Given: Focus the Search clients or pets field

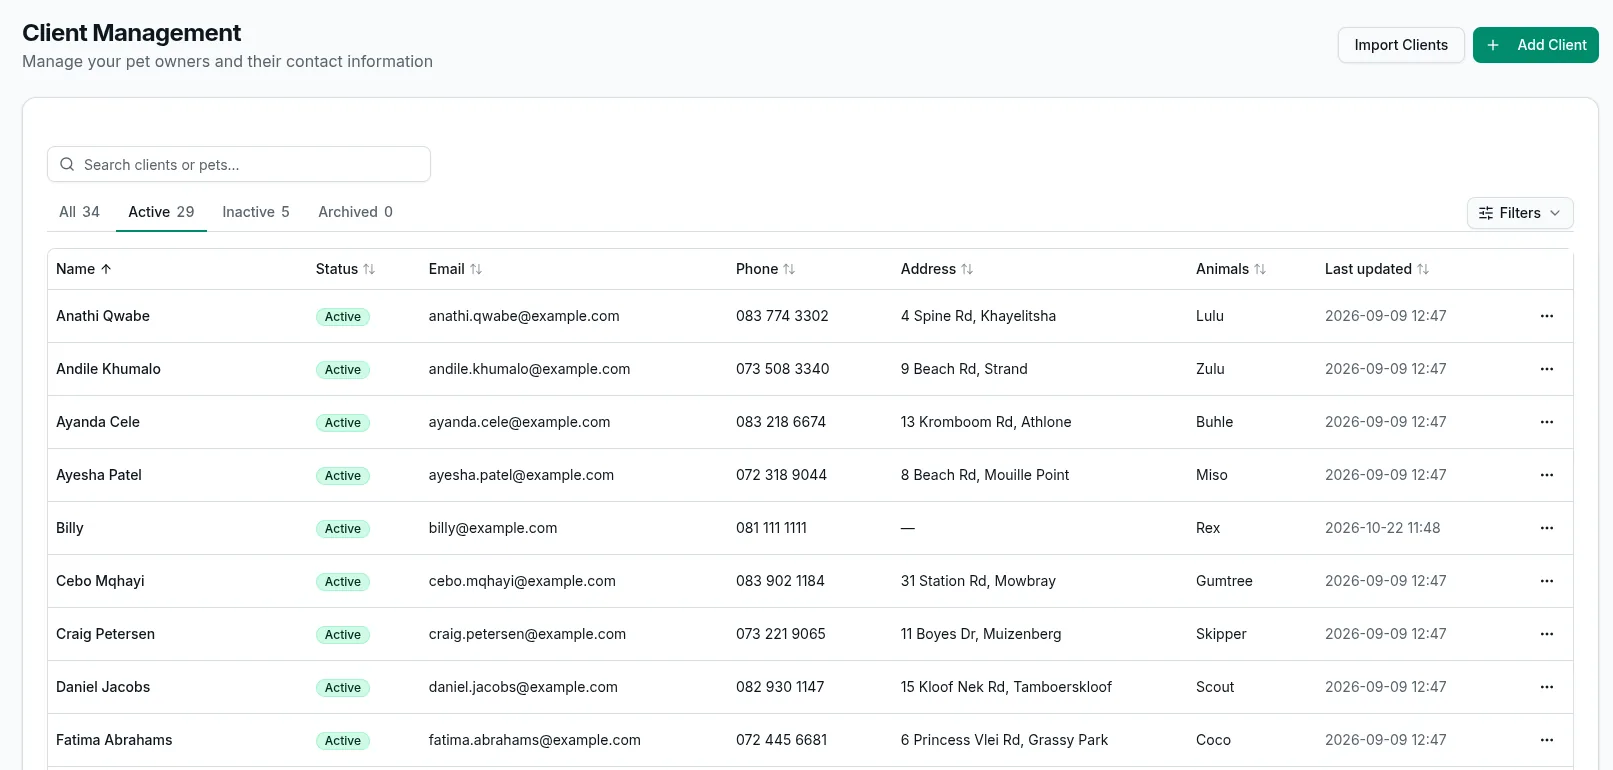Looking at the screenshot, I should coord(239,164).
